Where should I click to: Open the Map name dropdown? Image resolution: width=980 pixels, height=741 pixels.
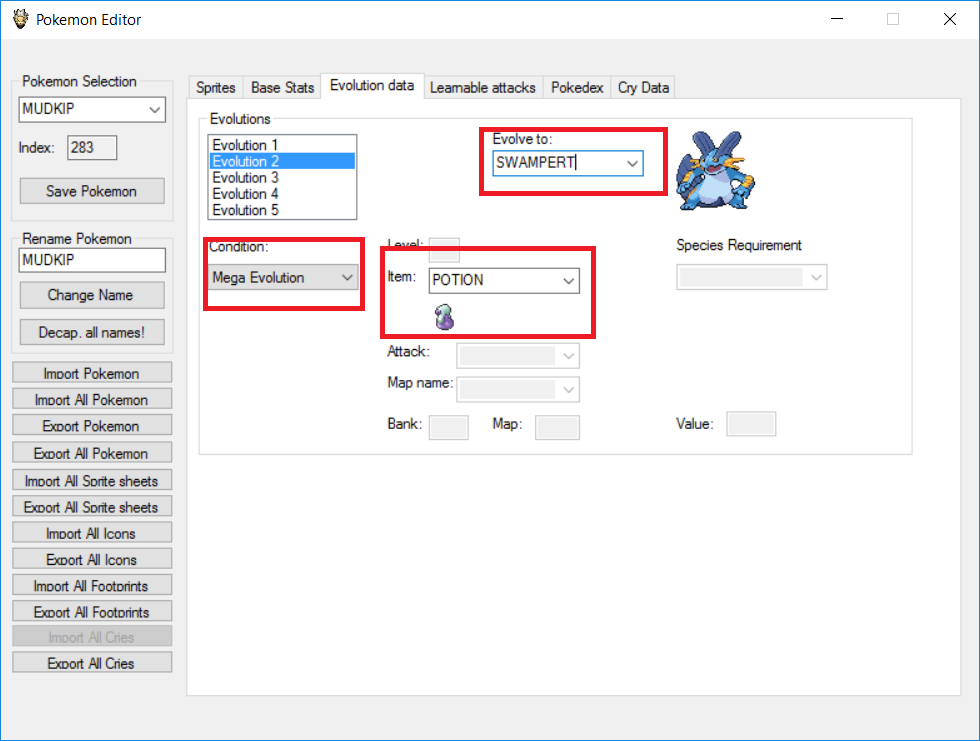click(568, 390)
